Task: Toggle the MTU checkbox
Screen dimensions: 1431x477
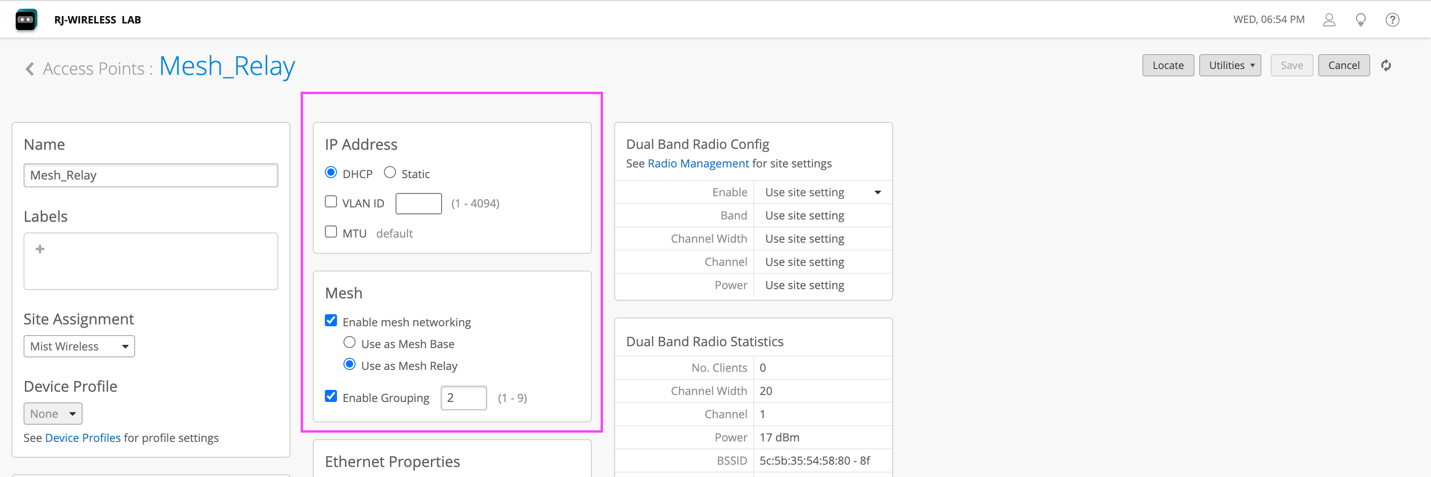Action: pyautogui.click(x=331, y=232)
